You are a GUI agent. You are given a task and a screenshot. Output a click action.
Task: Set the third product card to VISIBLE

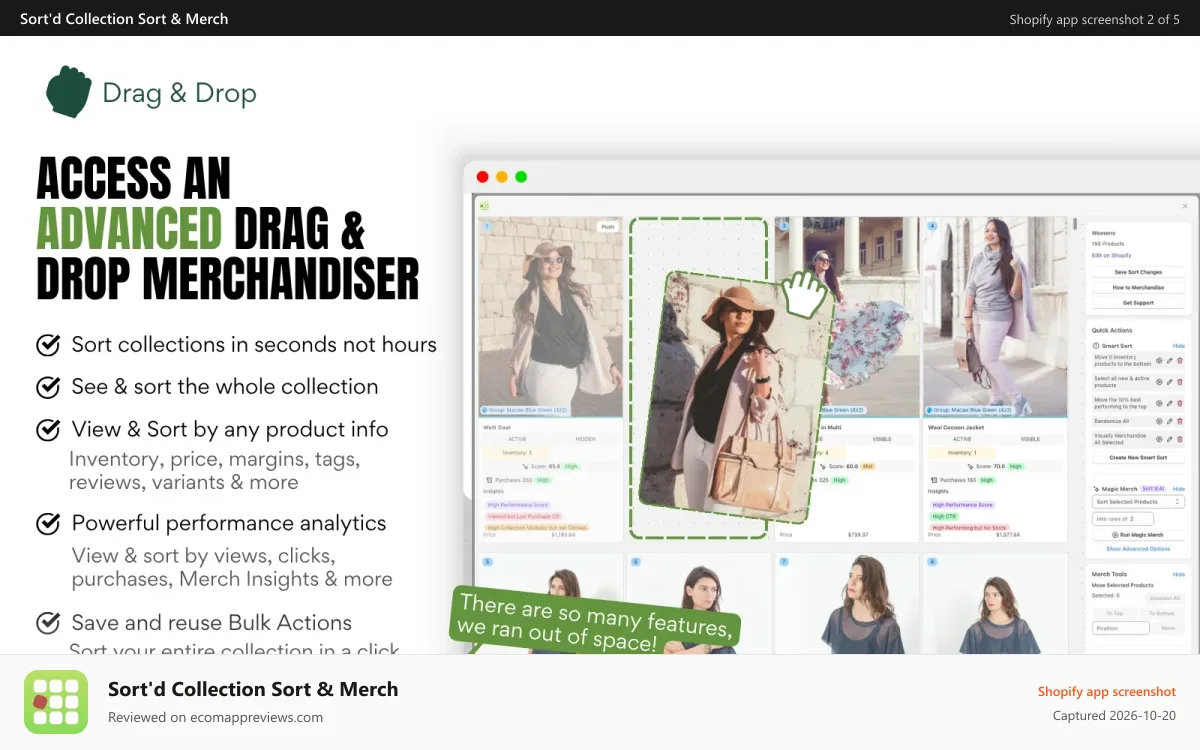(x=881, y=439)
